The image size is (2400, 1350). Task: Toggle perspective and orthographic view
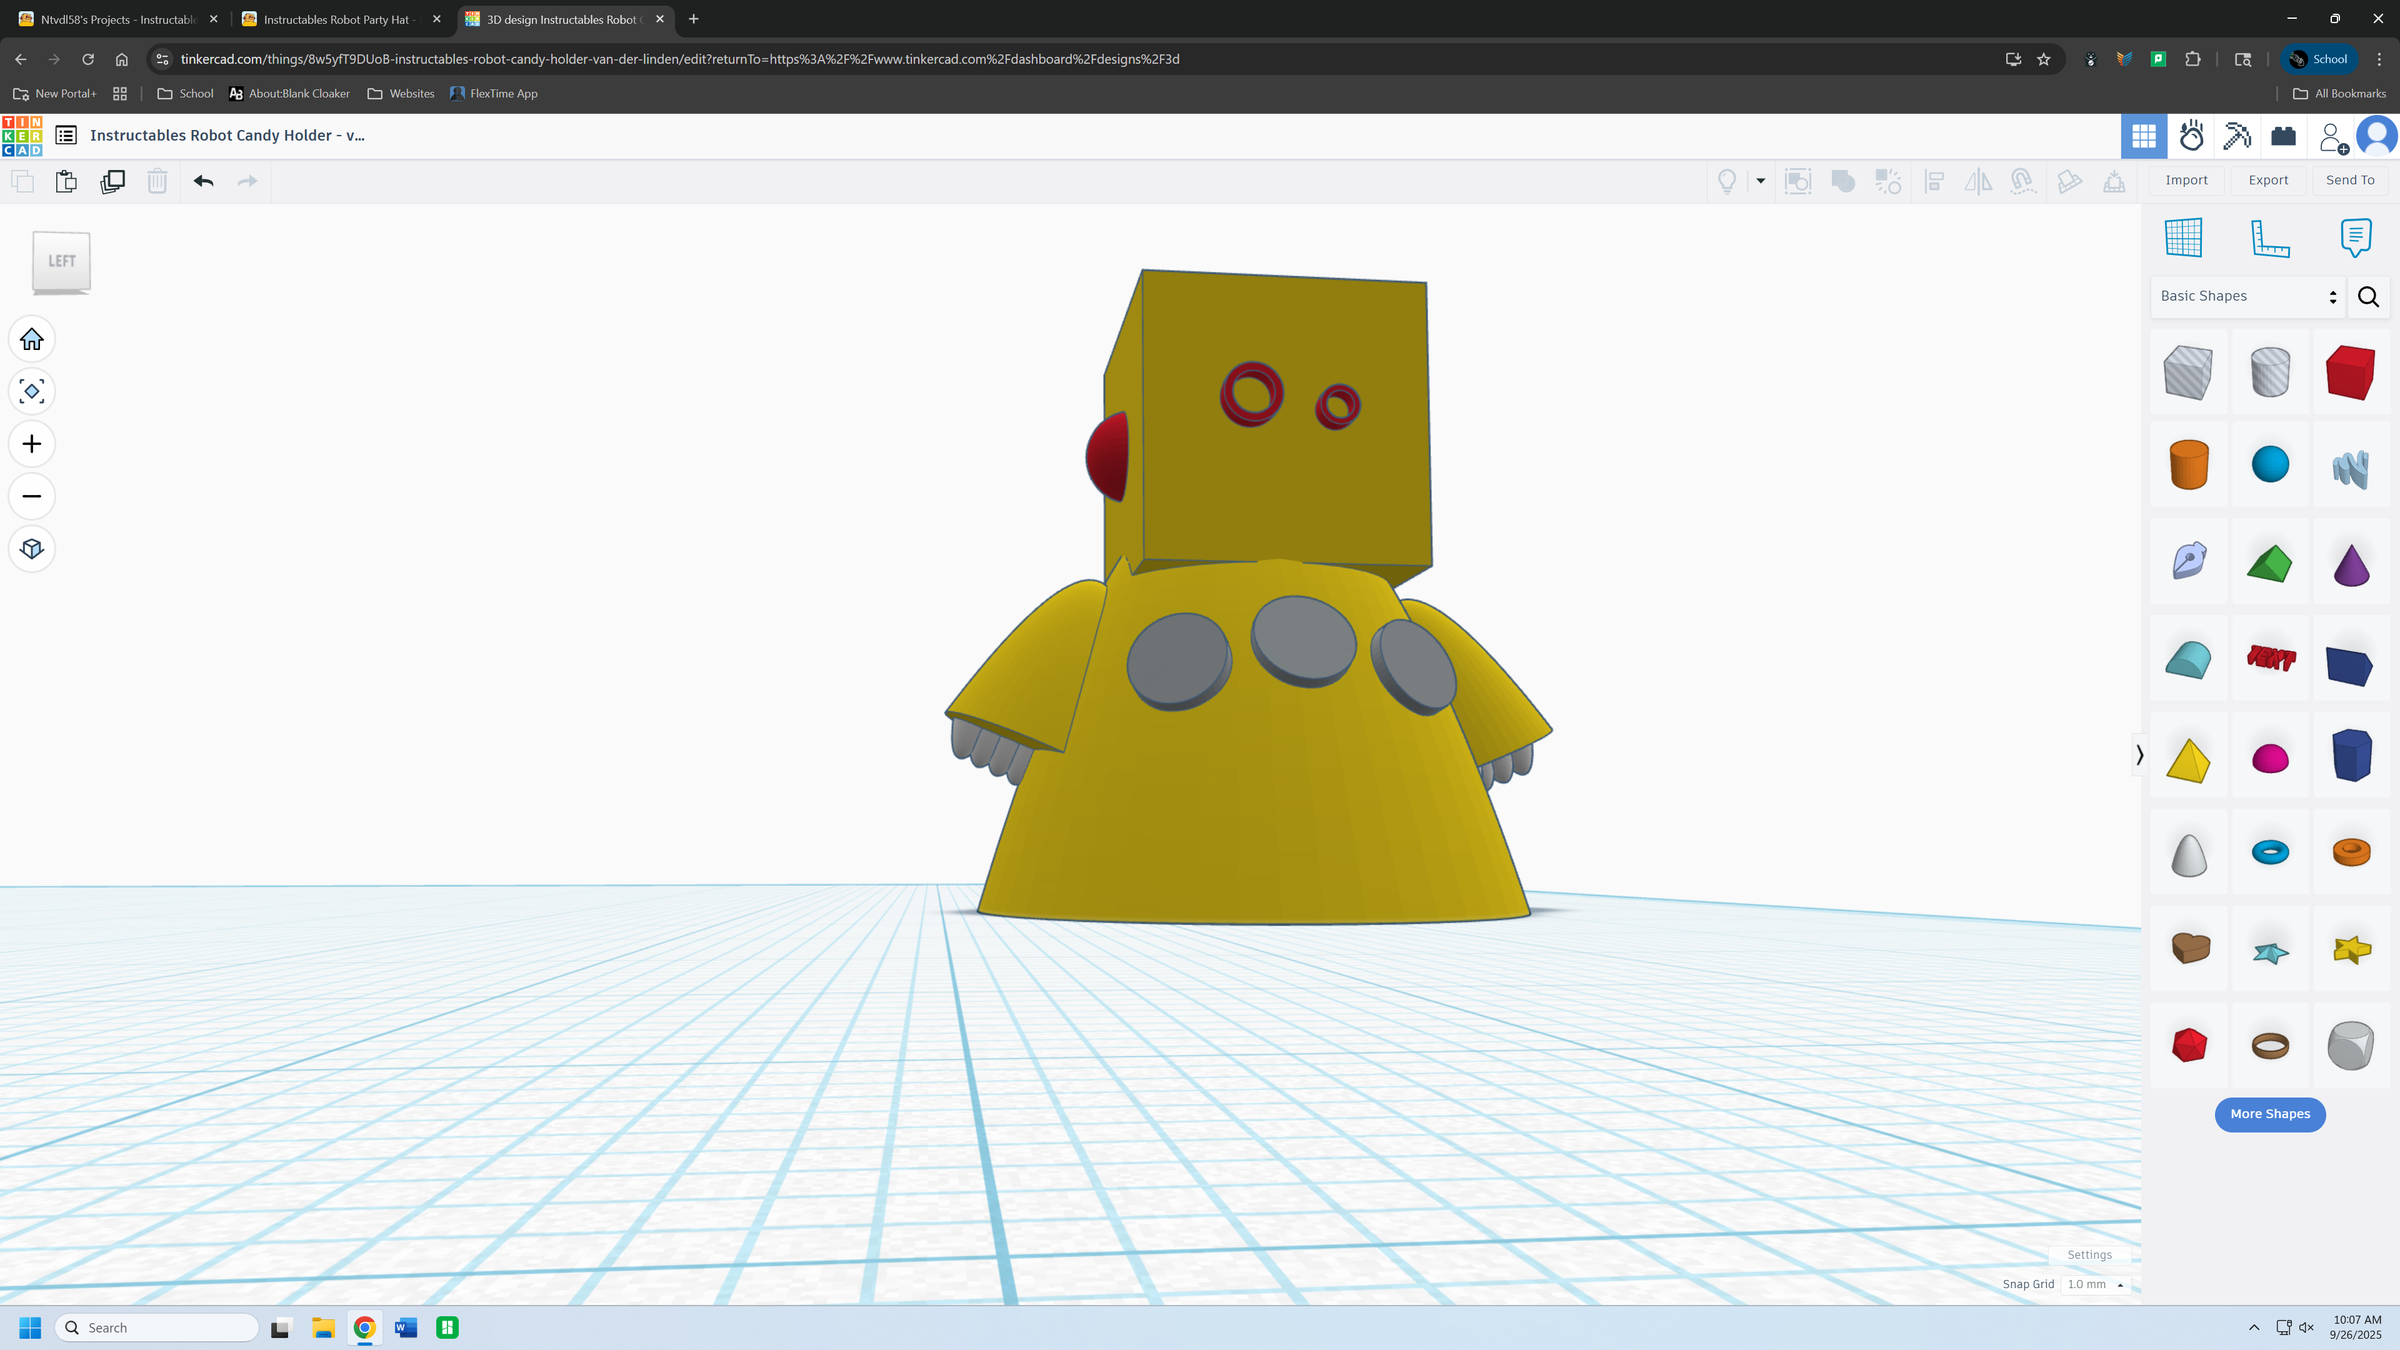[x=32, y=548]
